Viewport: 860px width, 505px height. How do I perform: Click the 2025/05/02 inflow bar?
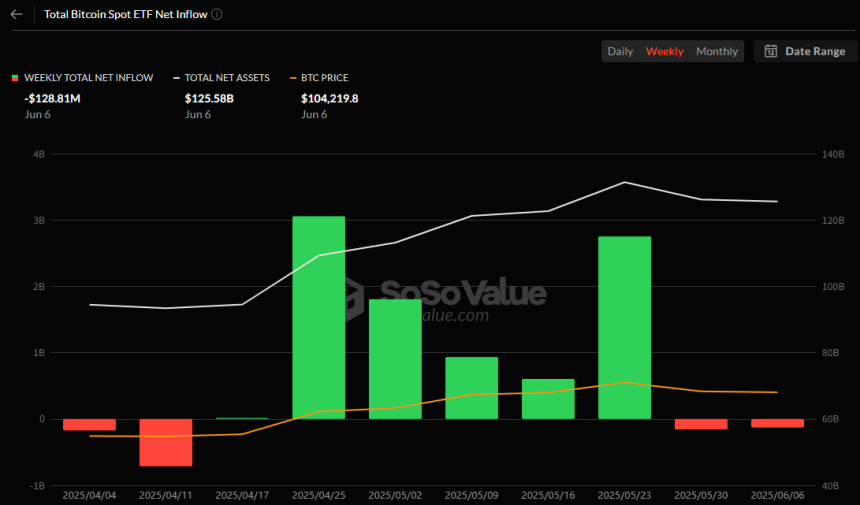[x=395, y=359]
